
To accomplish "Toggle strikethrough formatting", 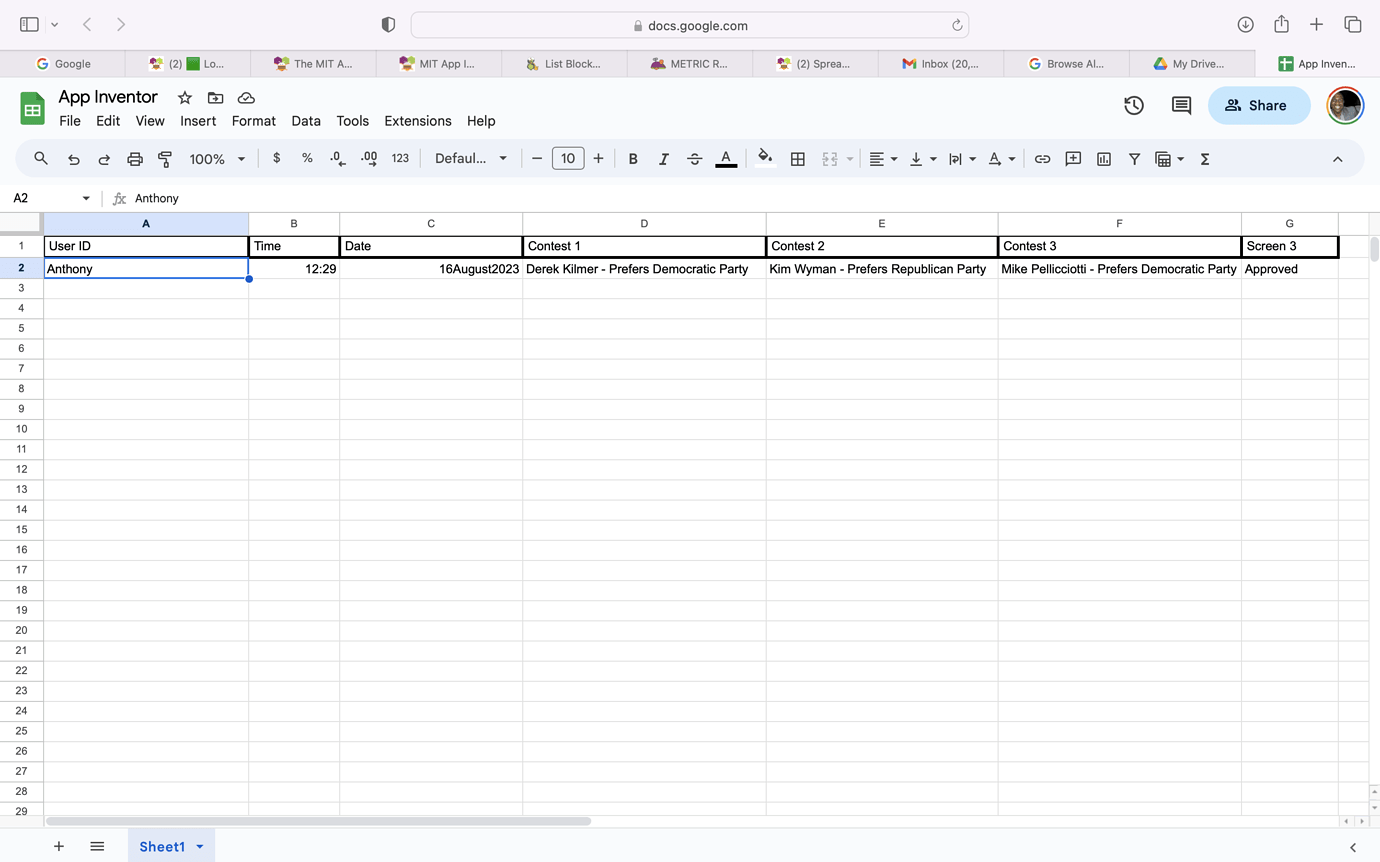I will click(694, 158).
